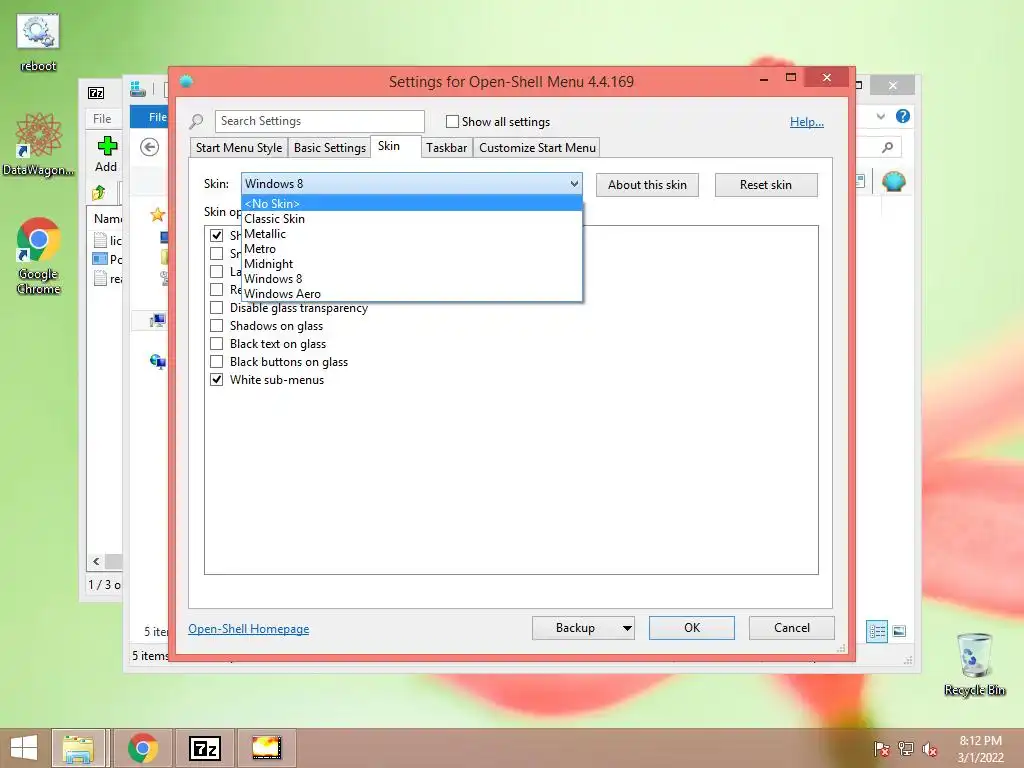Choose Midnight skin from the list
This screenshot has height=768, width=1024.
click(411, 264)
